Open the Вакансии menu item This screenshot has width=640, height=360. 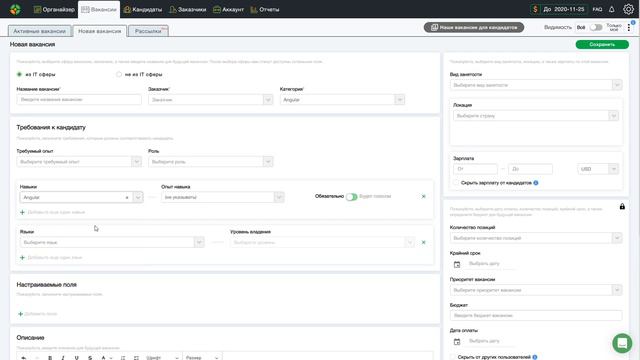99,9
